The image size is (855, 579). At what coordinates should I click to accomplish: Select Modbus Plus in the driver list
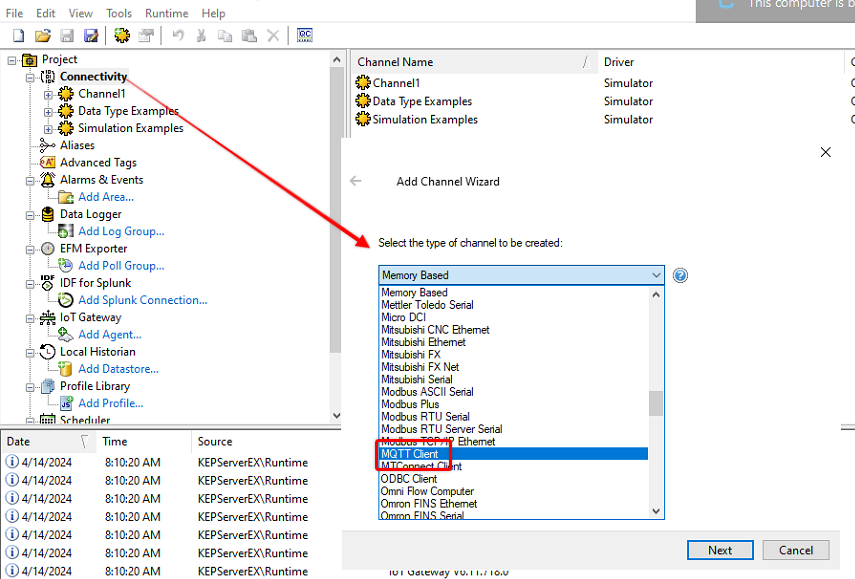click(x=514, y=404)
